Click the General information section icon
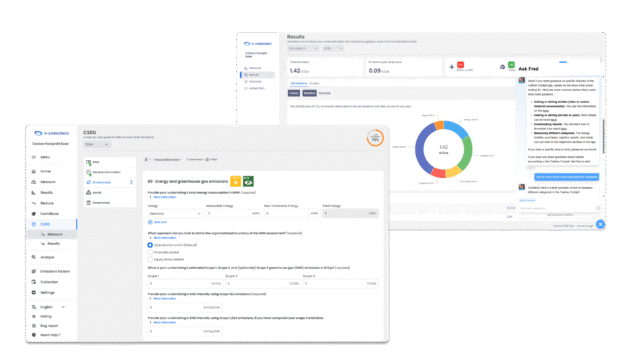Viewport: 640px width, 364px height. tap(89, 172)
